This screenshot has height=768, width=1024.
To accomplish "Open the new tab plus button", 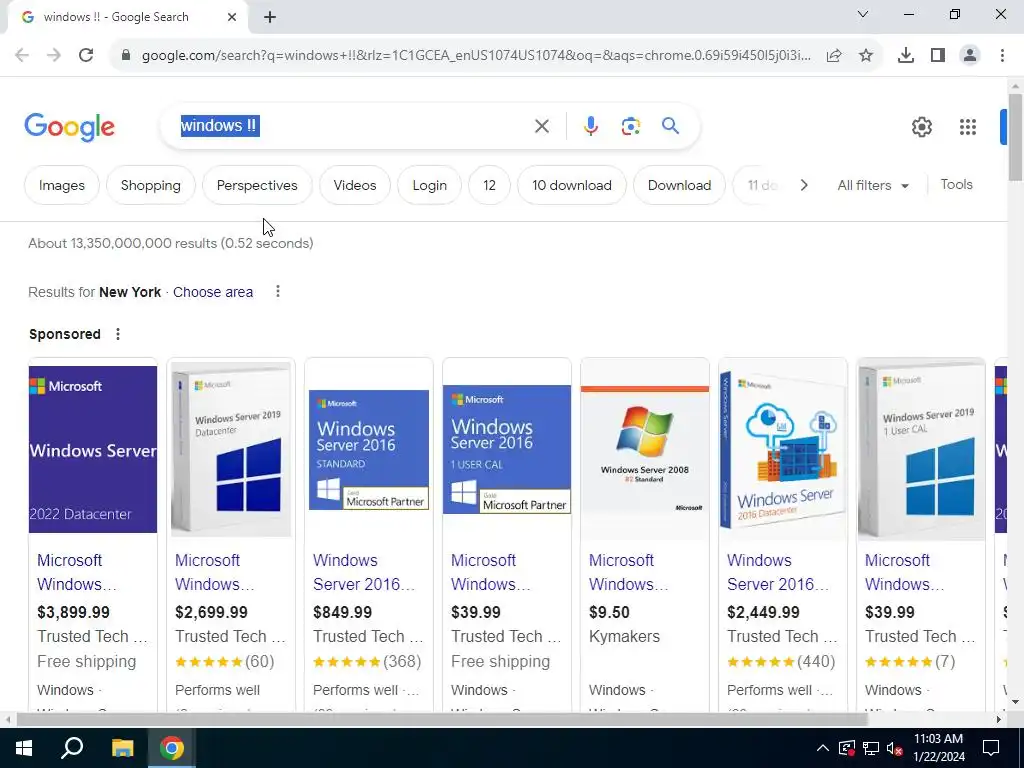I will click(270, 17).
